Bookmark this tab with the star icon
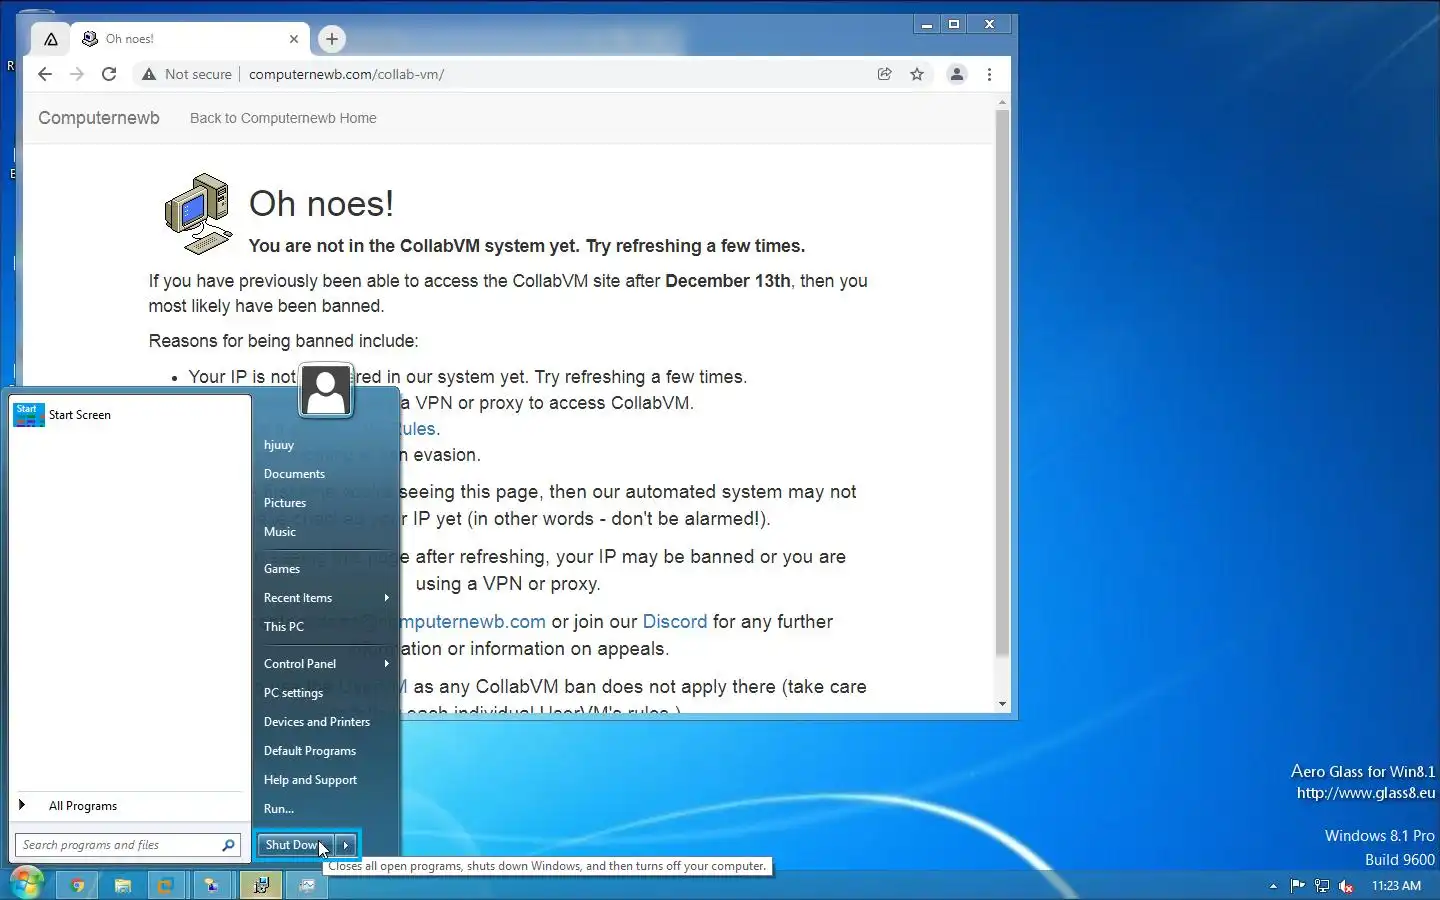 [917, 74]
